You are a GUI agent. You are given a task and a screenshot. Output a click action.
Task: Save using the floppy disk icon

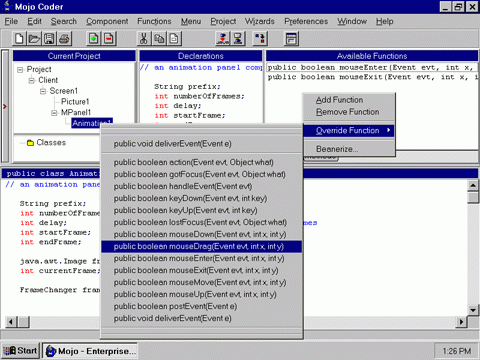49,39
